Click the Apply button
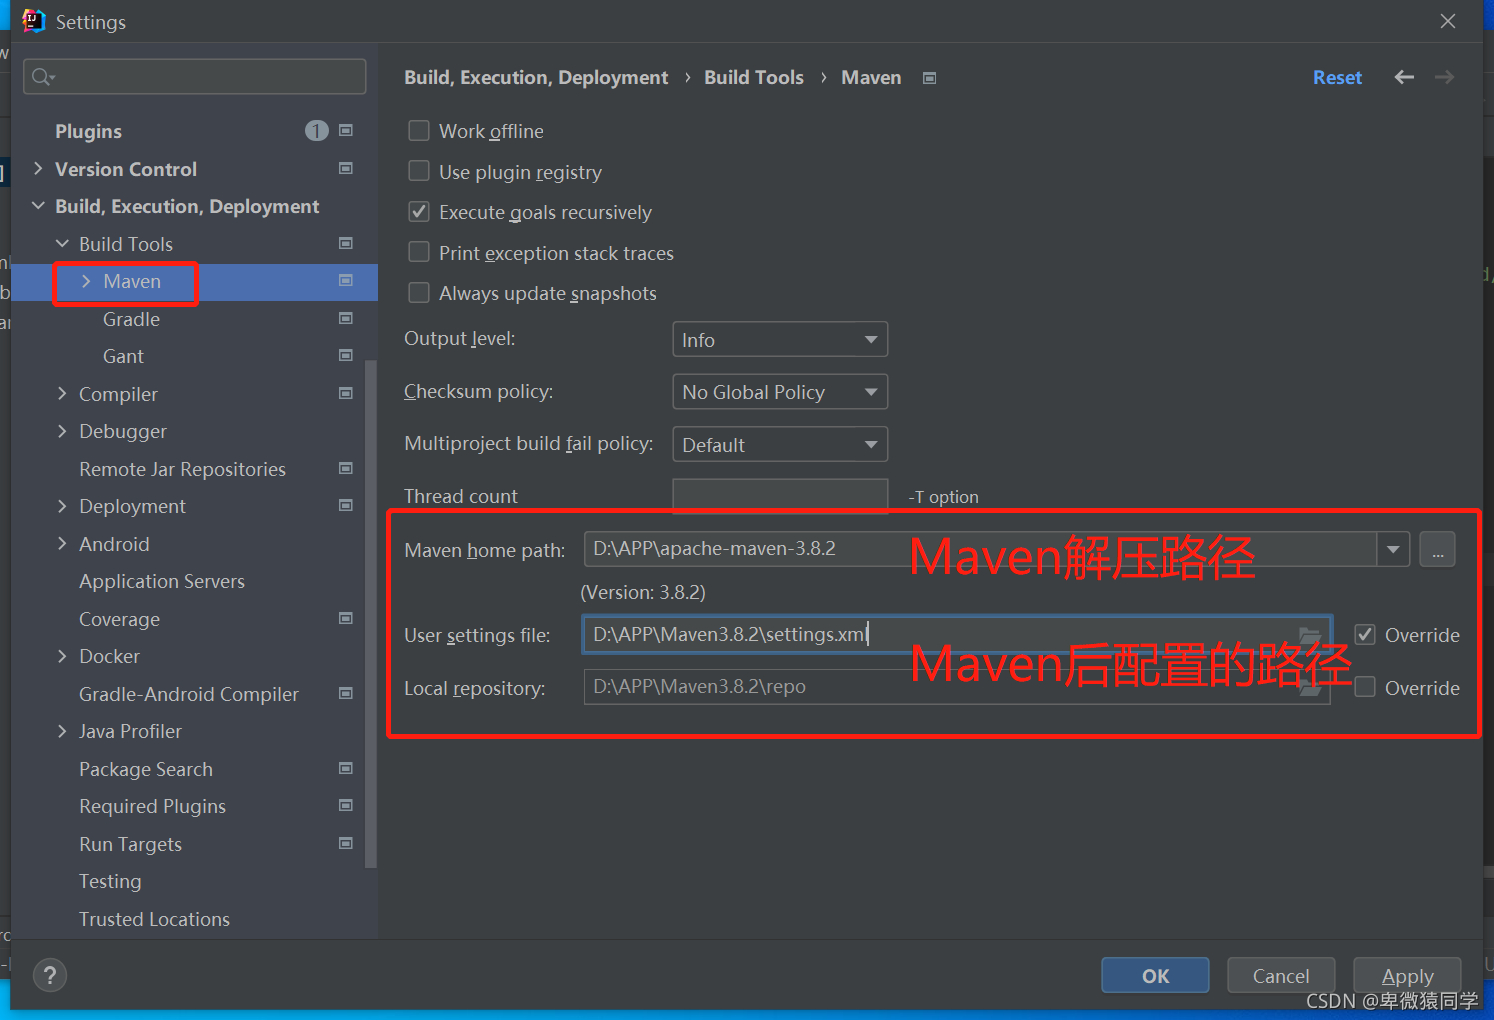Image resolution: width=1494 pixels, height=1020 pixels. pyautogui.click(x=1407, y=976)
